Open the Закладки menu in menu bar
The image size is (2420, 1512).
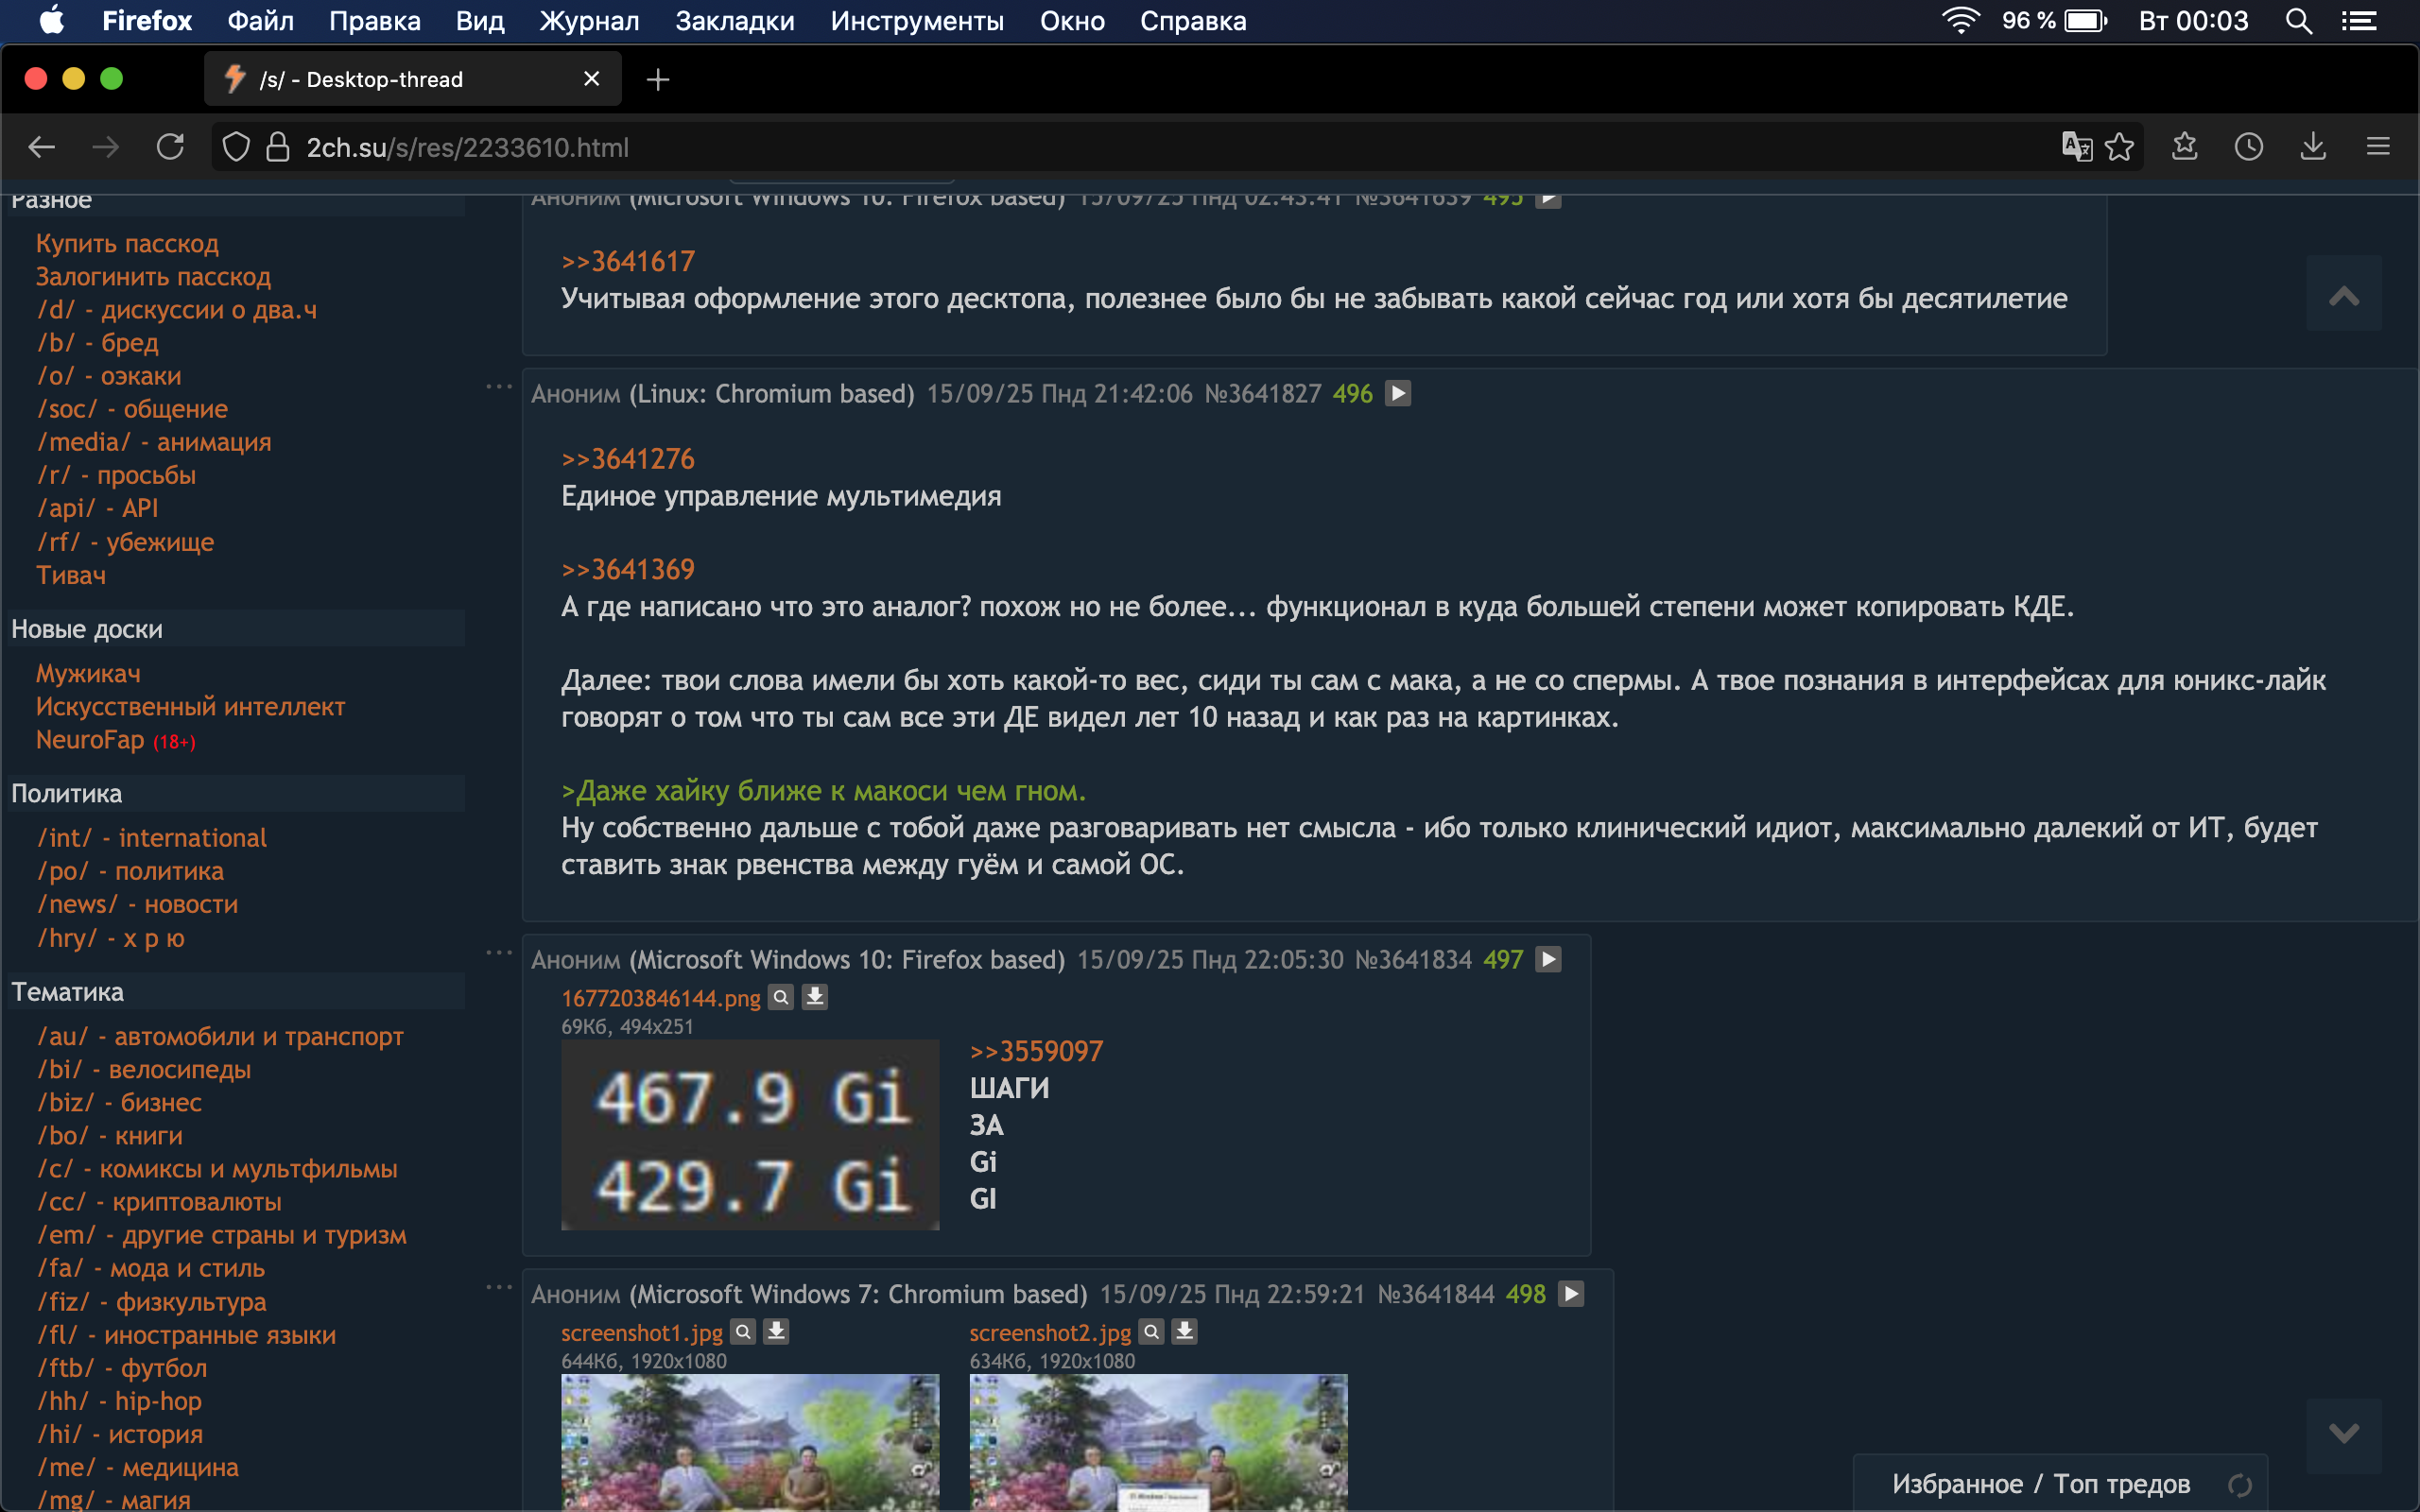(734, 21)
